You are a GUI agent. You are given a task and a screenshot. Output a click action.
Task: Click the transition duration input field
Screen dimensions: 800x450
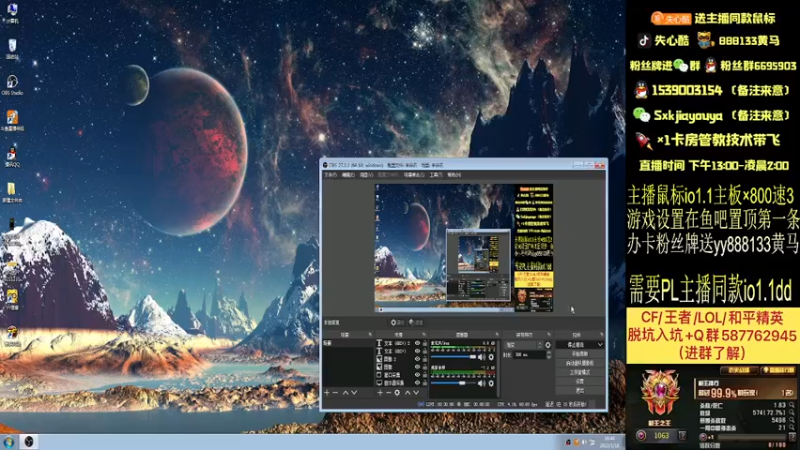[x=530, y=355]
